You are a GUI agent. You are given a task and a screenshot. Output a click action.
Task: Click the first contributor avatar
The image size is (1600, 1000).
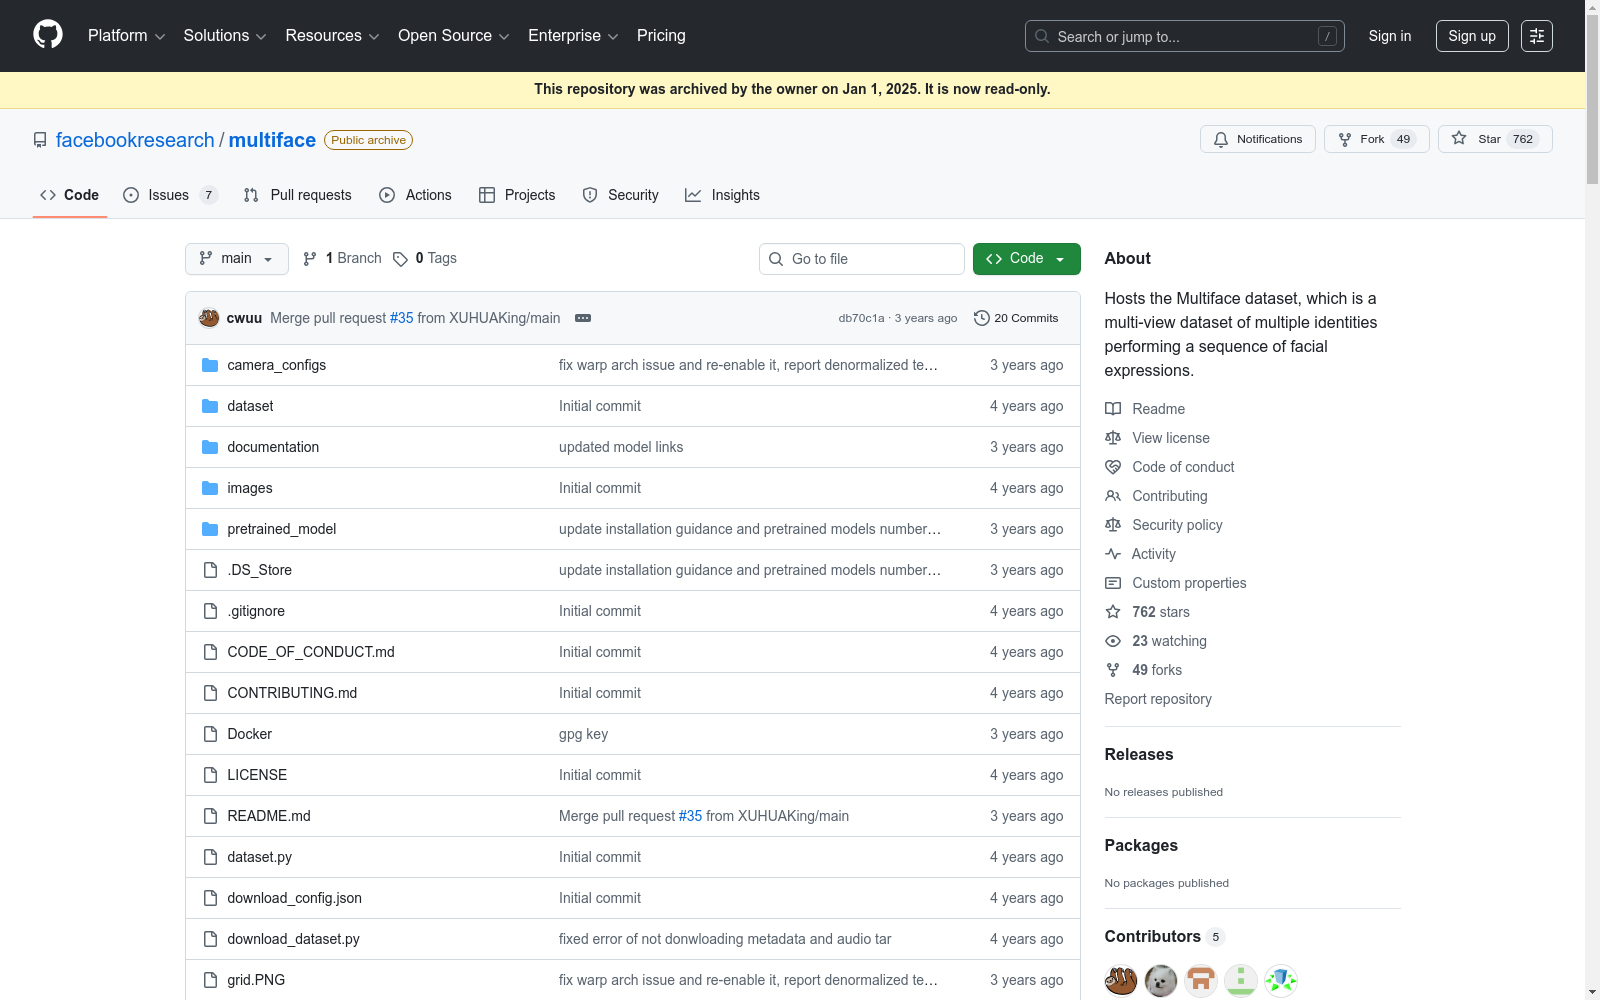coord(1121,981)
